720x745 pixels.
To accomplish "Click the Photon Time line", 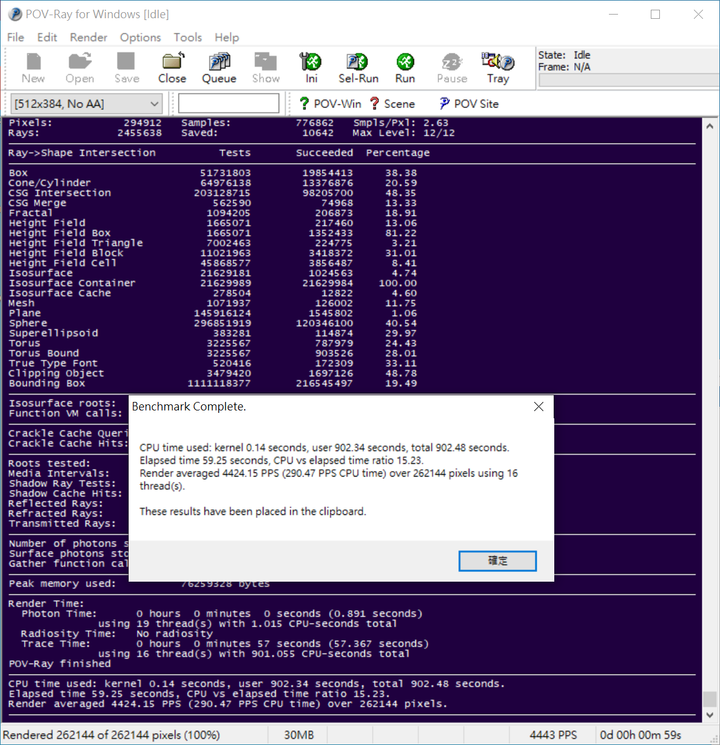I will point(221,614).
